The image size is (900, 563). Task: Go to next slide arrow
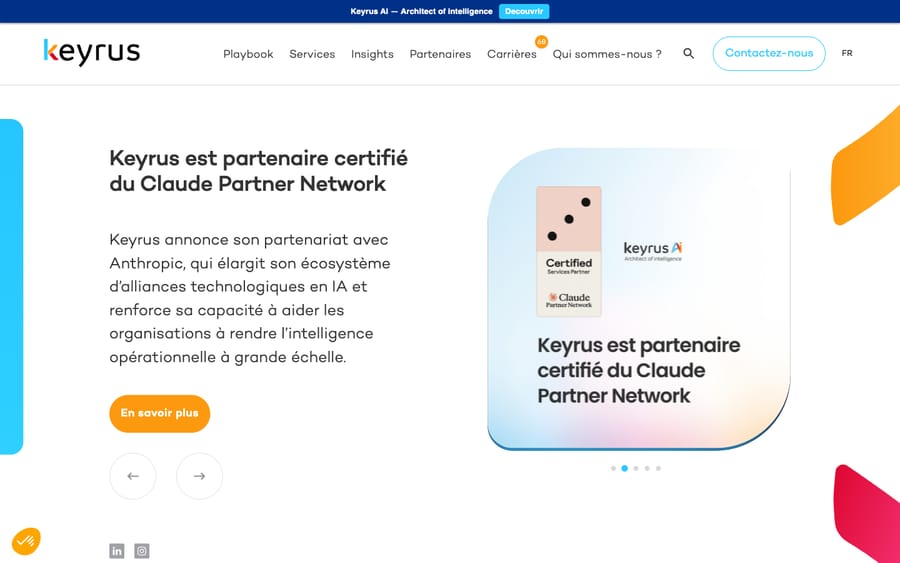[199, 476]
